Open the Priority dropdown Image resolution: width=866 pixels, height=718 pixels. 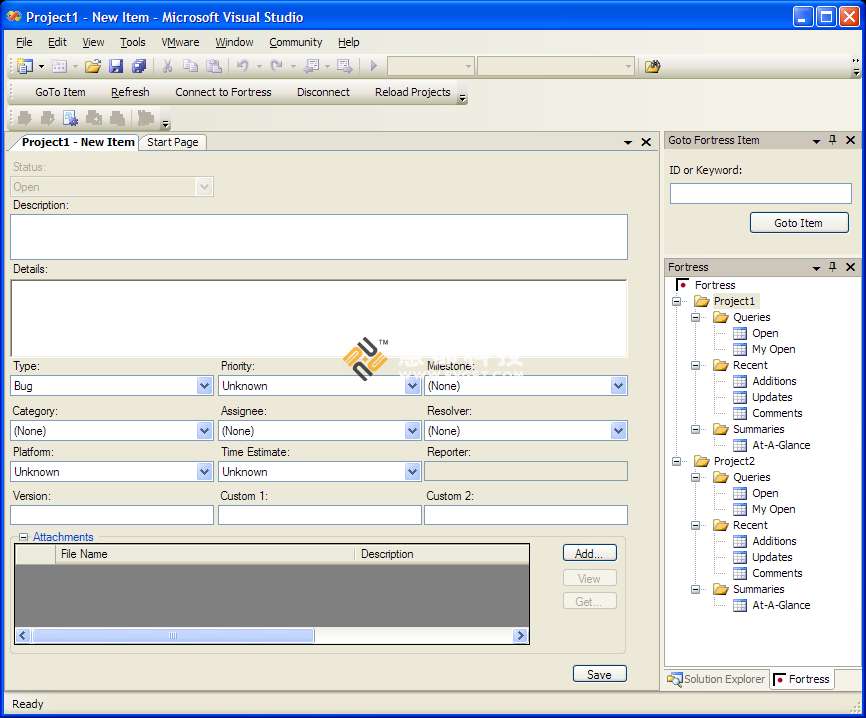click(x=412, y=386)
